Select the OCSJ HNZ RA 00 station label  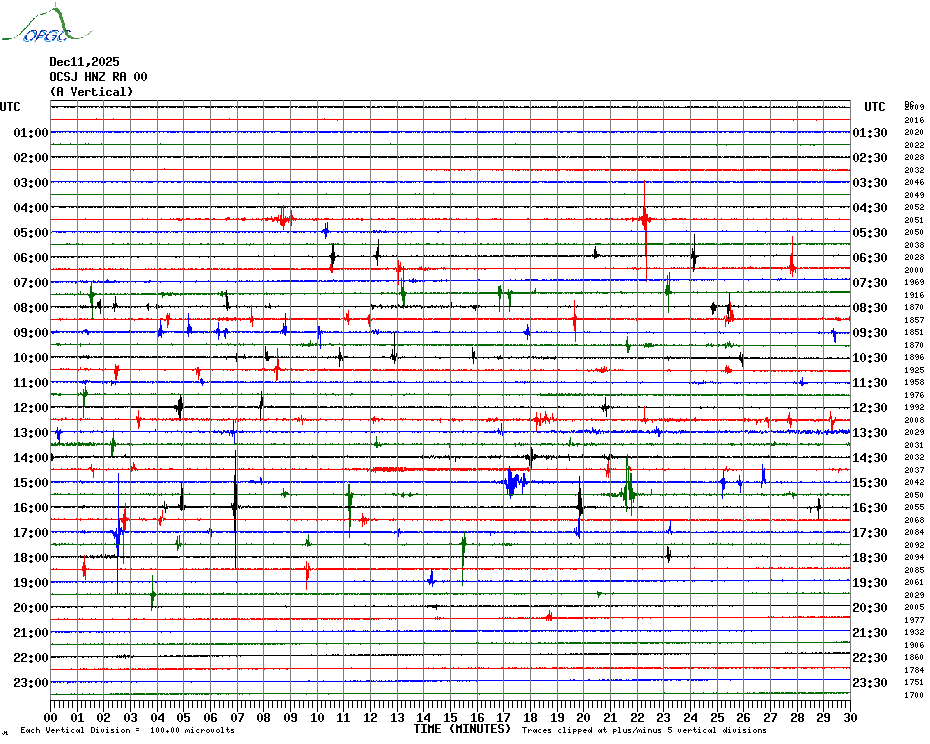pyautogui.click(x=98, y=77)
